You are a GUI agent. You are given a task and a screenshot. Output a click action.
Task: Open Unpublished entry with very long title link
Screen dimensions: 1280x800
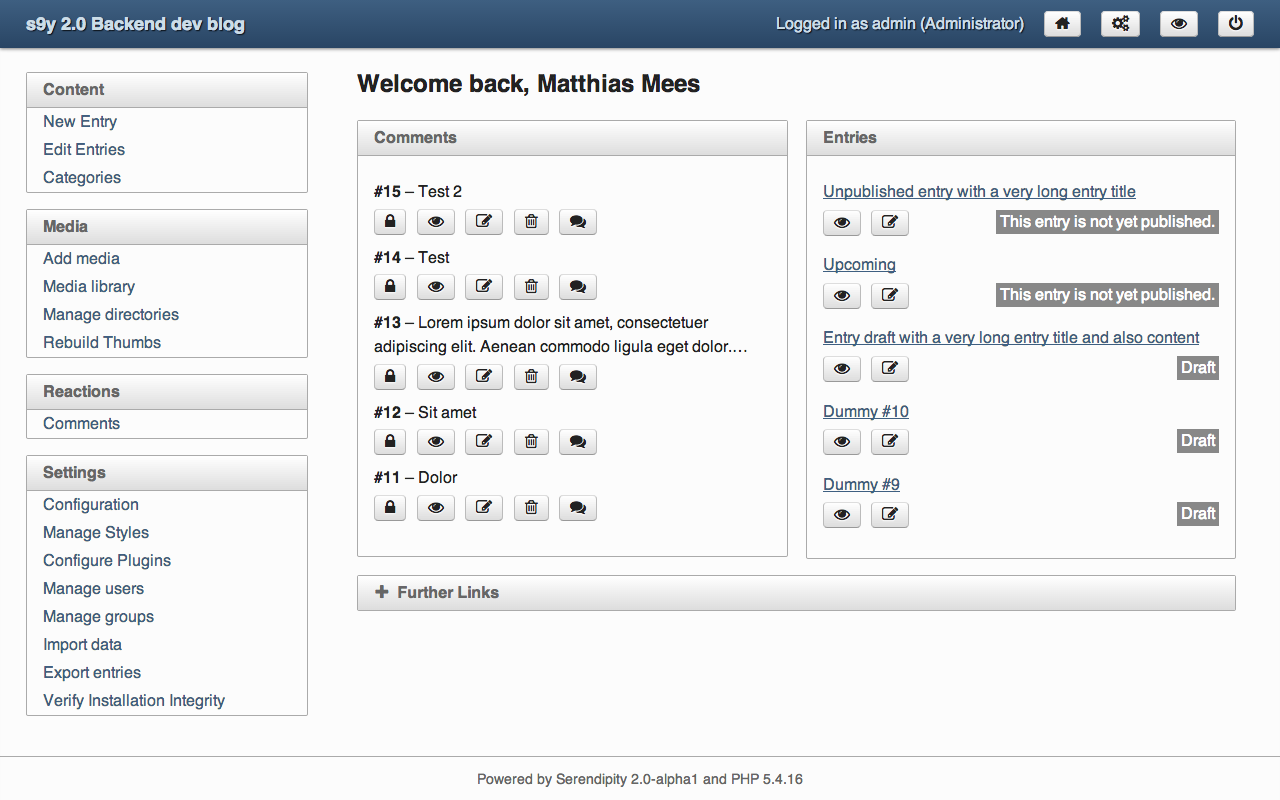979,191
